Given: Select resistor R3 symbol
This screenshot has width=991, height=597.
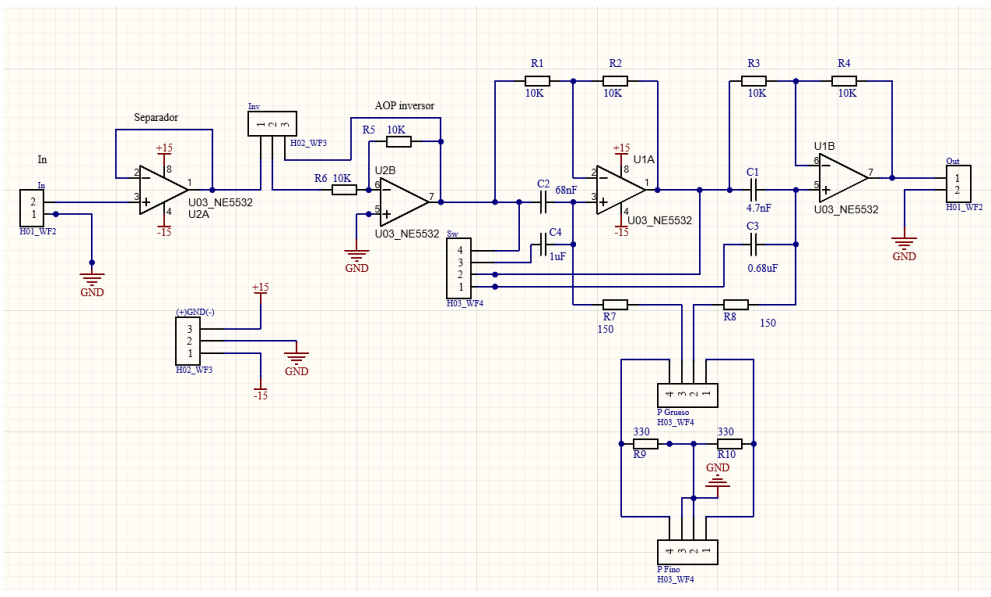Looking at the screenshot, I should (753, 81).
